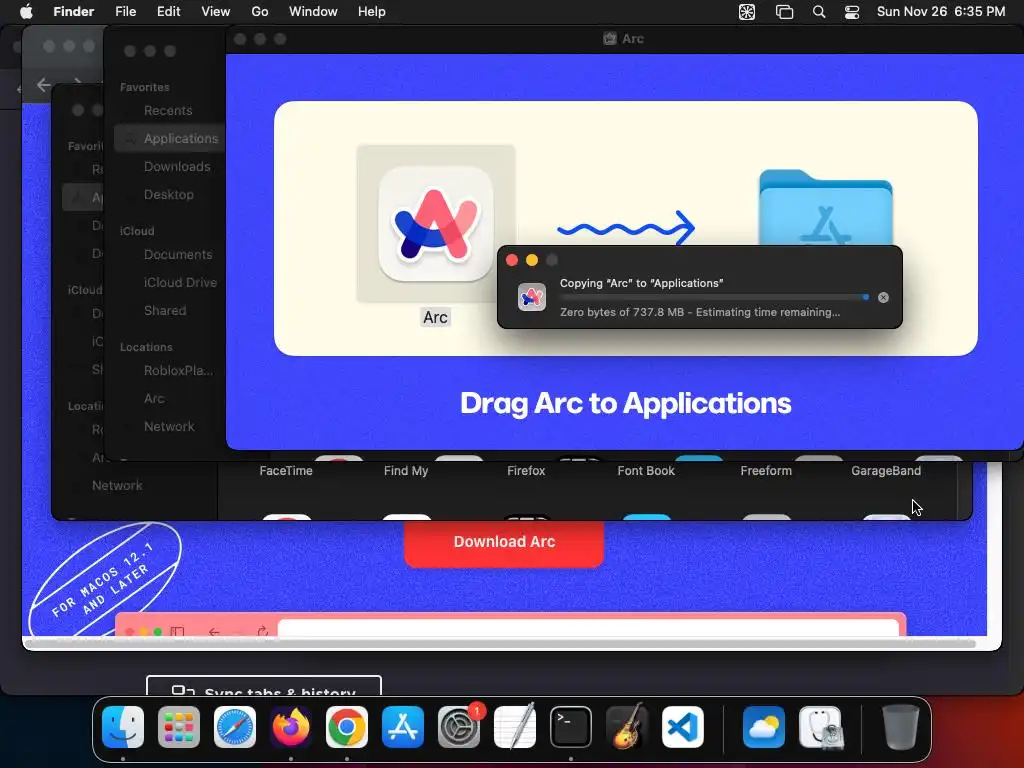Click the Freeform app label
1024x768 pixels.
pyautogui.click(x=766, y=471)
